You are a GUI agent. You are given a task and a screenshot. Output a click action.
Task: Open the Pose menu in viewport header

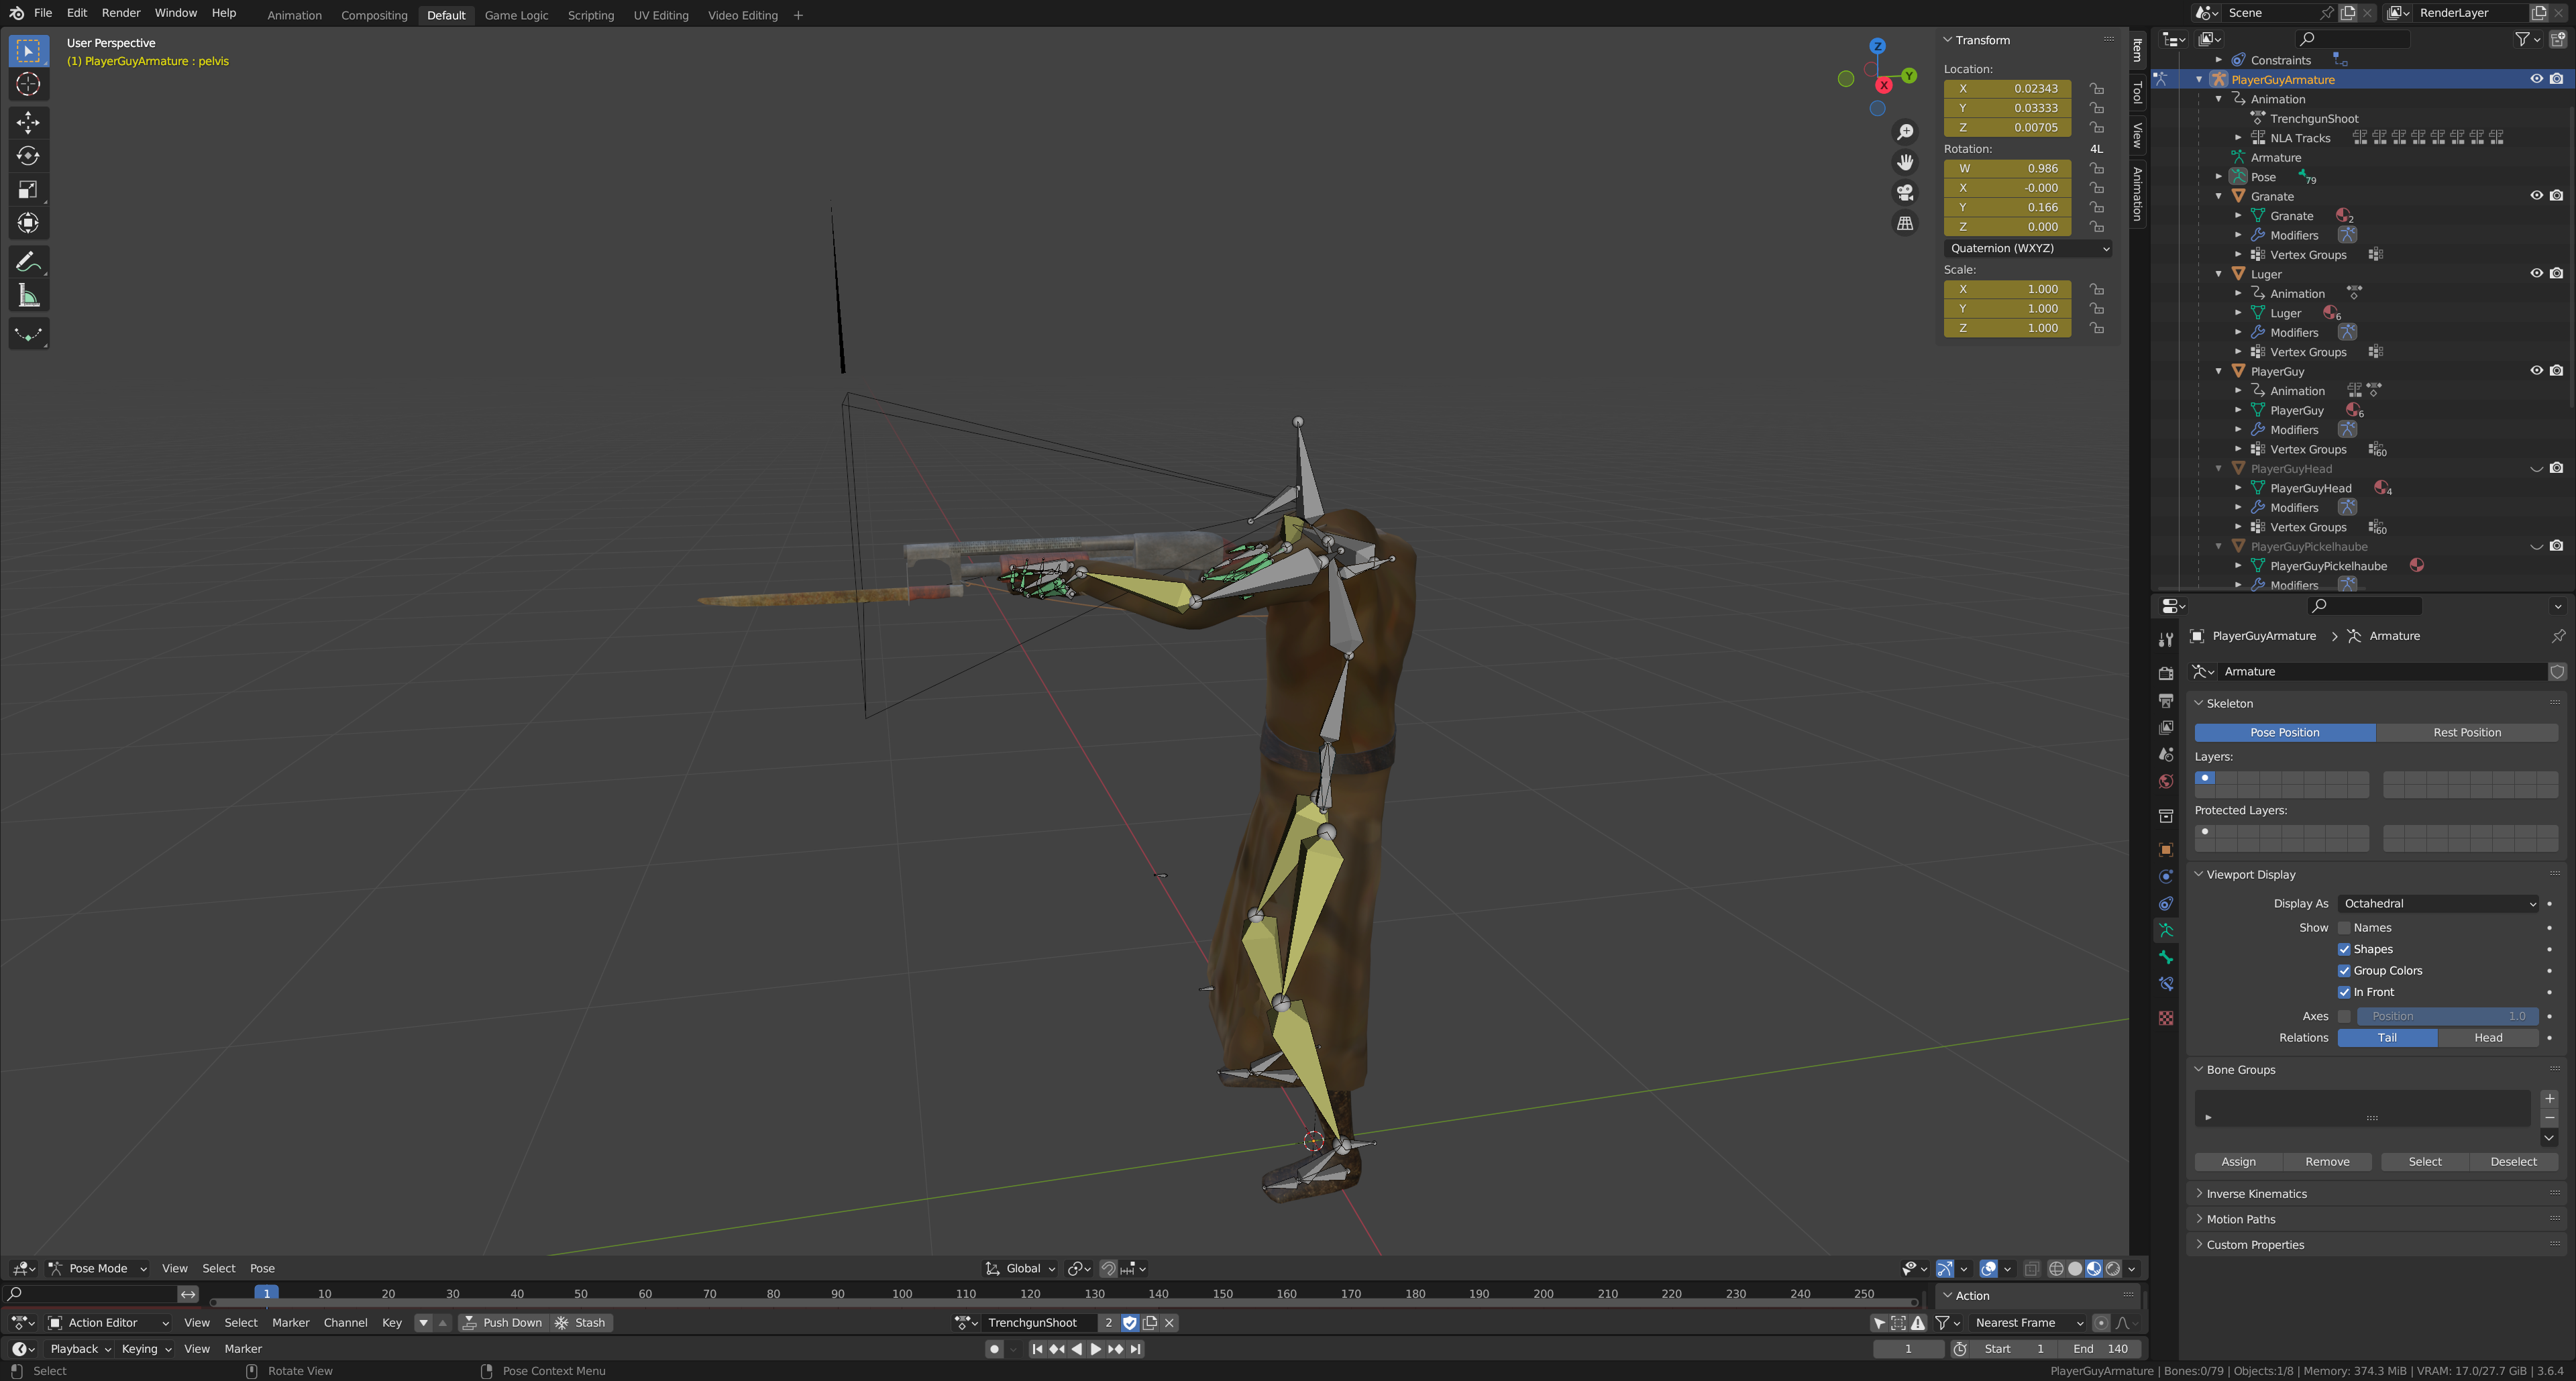point(262,1269)
